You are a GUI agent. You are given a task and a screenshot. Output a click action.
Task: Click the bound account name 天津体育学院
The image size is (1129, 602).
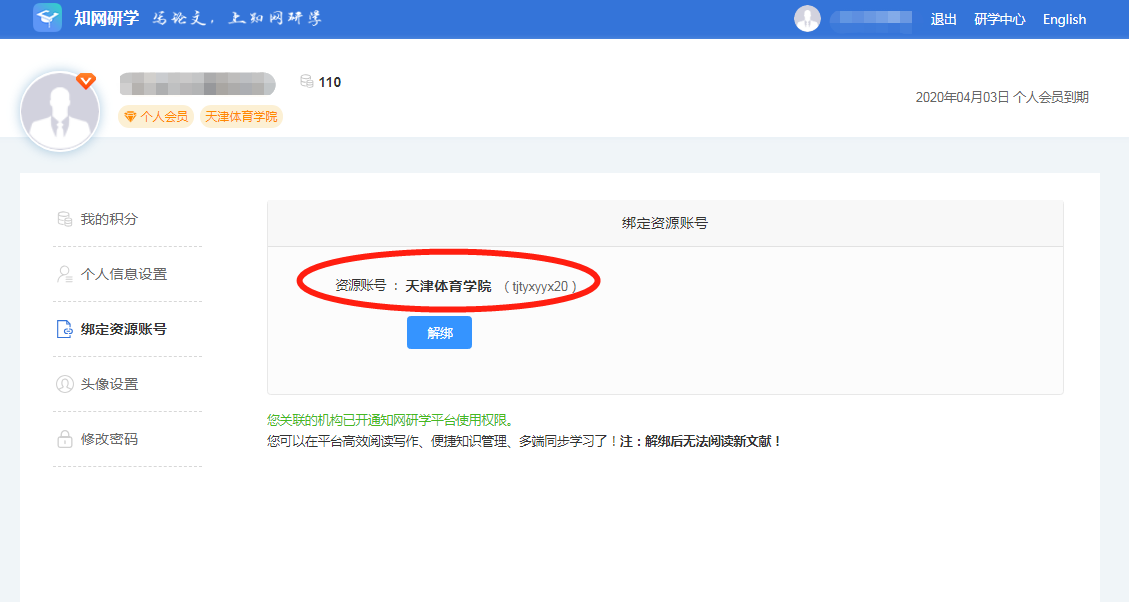click(449, 286)
